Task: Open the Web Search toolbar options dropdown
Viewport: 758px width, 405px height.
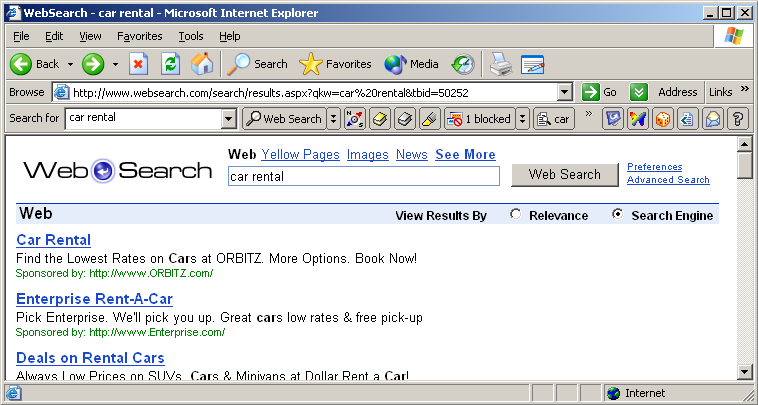Action: (x=333, y=118)
